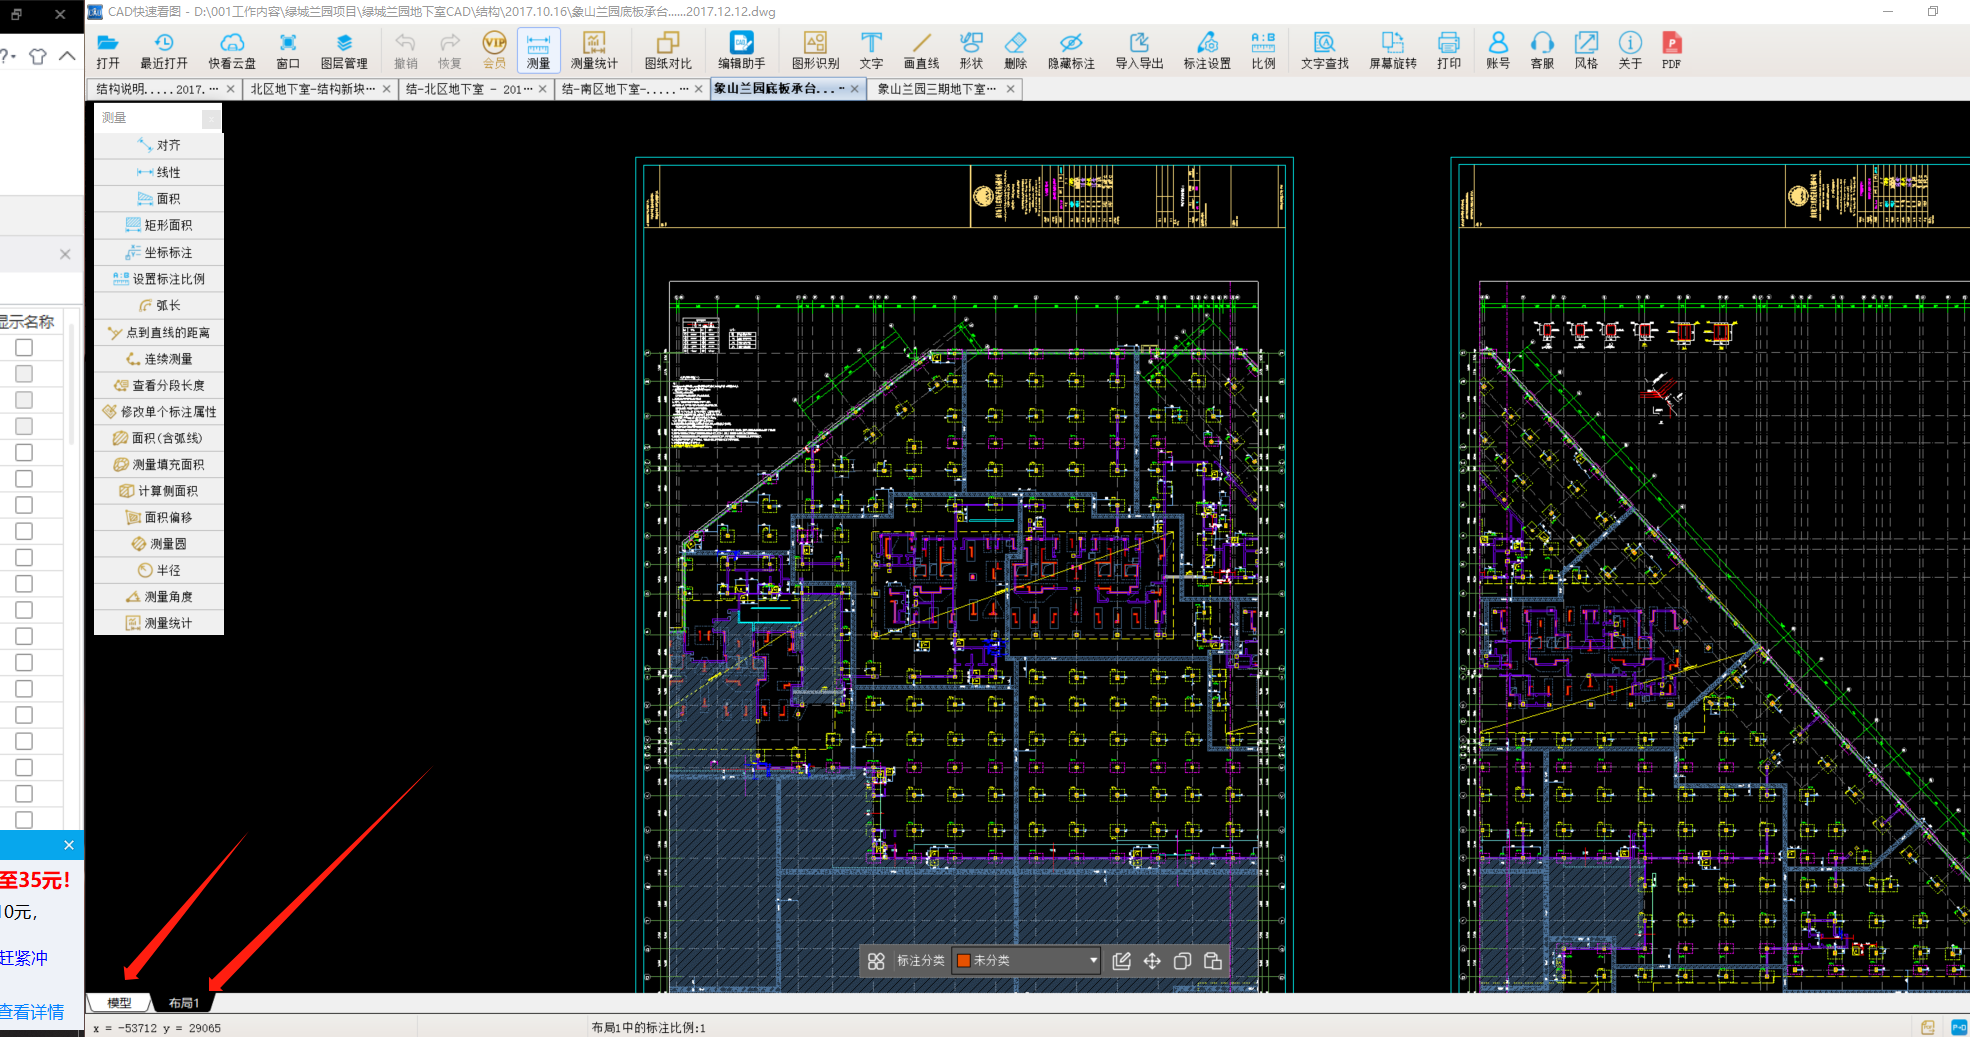Click the 打印 print icon
The height and width of the screenshot is (1037, 1970).
1448,50
